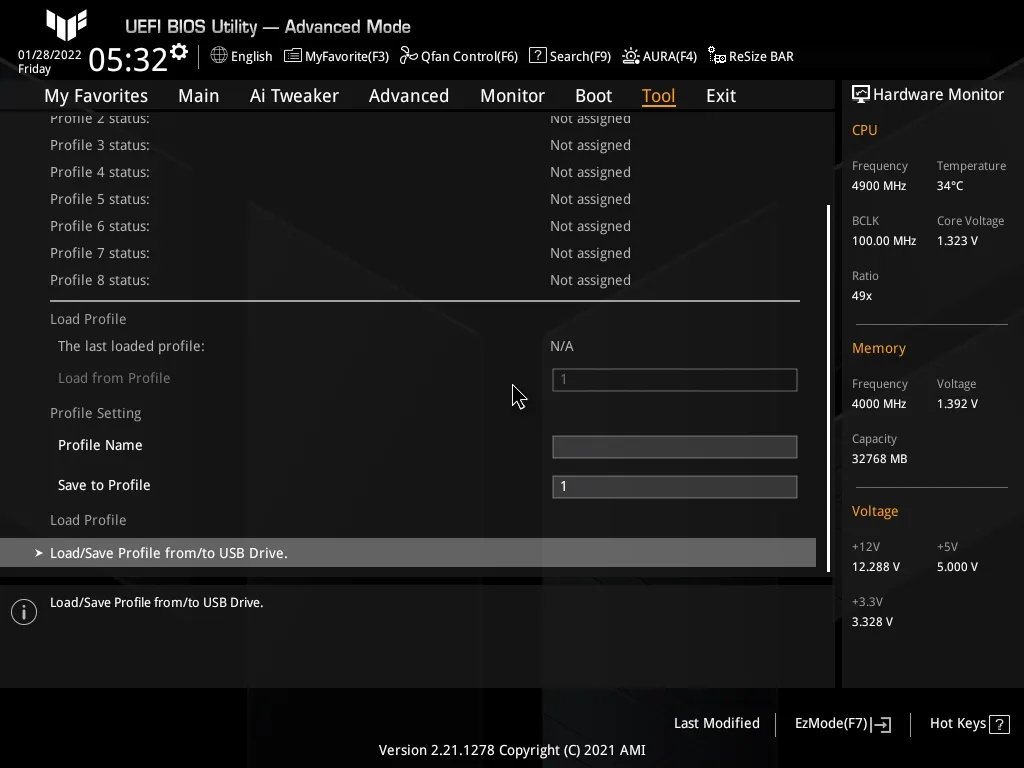Click the Hot Keys question mark icon
The height and width of the screenshot is (768, 1024).
pyautogui.click(x=999, y=724)
